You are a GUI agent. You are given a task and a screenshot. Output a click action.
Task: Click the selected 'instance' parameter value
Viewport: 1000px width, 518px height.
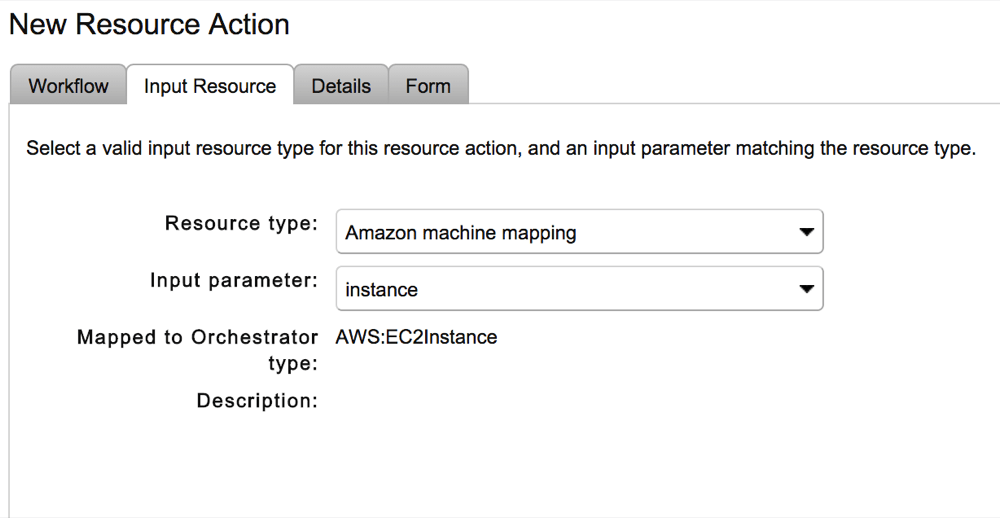(382, 290)
